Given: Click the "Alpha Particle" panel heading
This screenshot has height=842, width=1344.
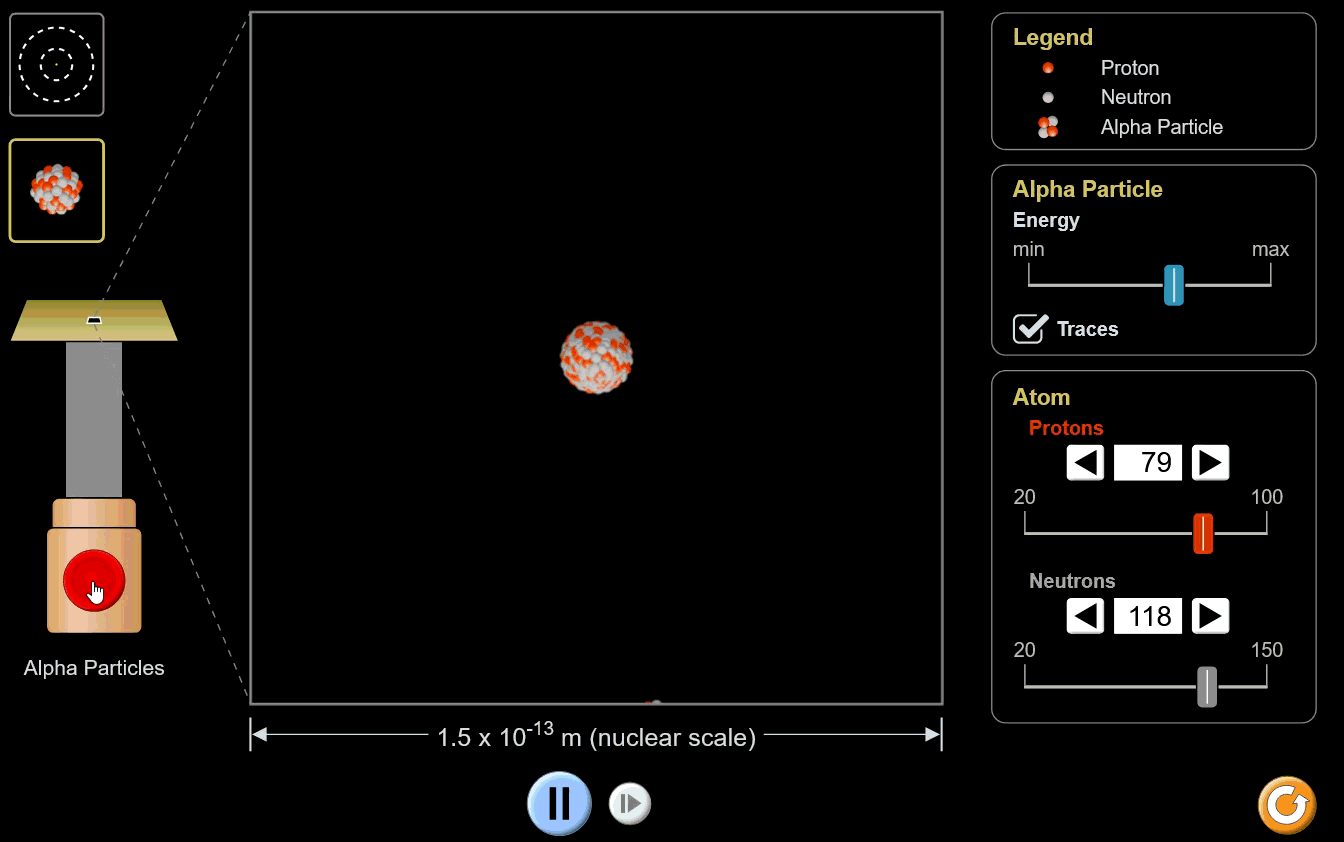Looking at the screenshot, I should [x=1088, y=190].
